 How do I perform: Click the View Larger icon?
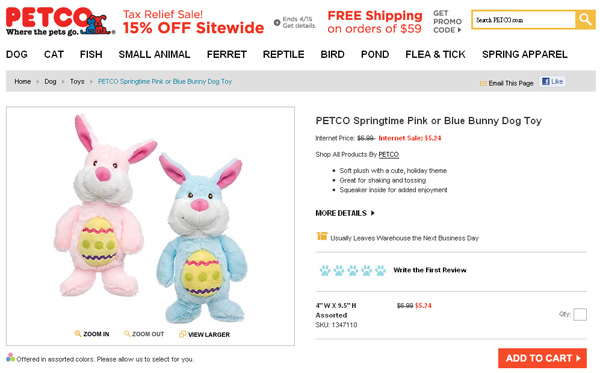pos(183,334)
